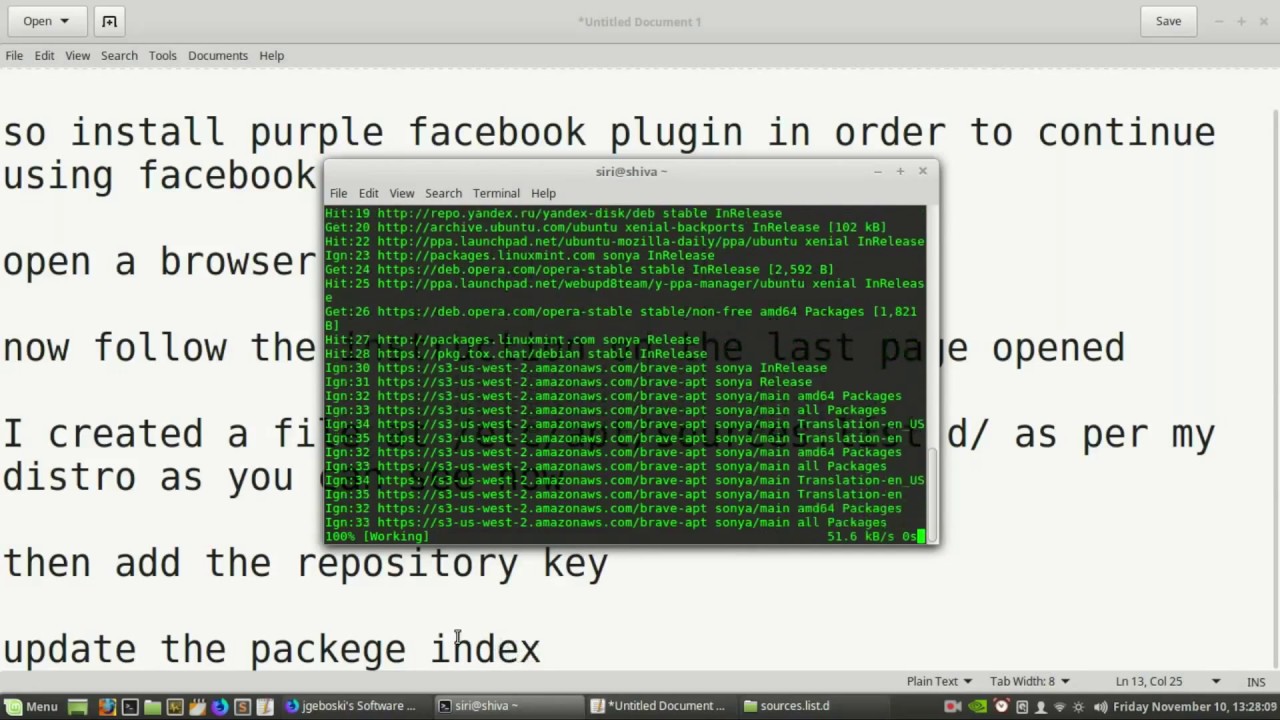This screenshot has height=720, width=1280.
Task: Open the user applet tray icon
Action: click(1041, 707)
